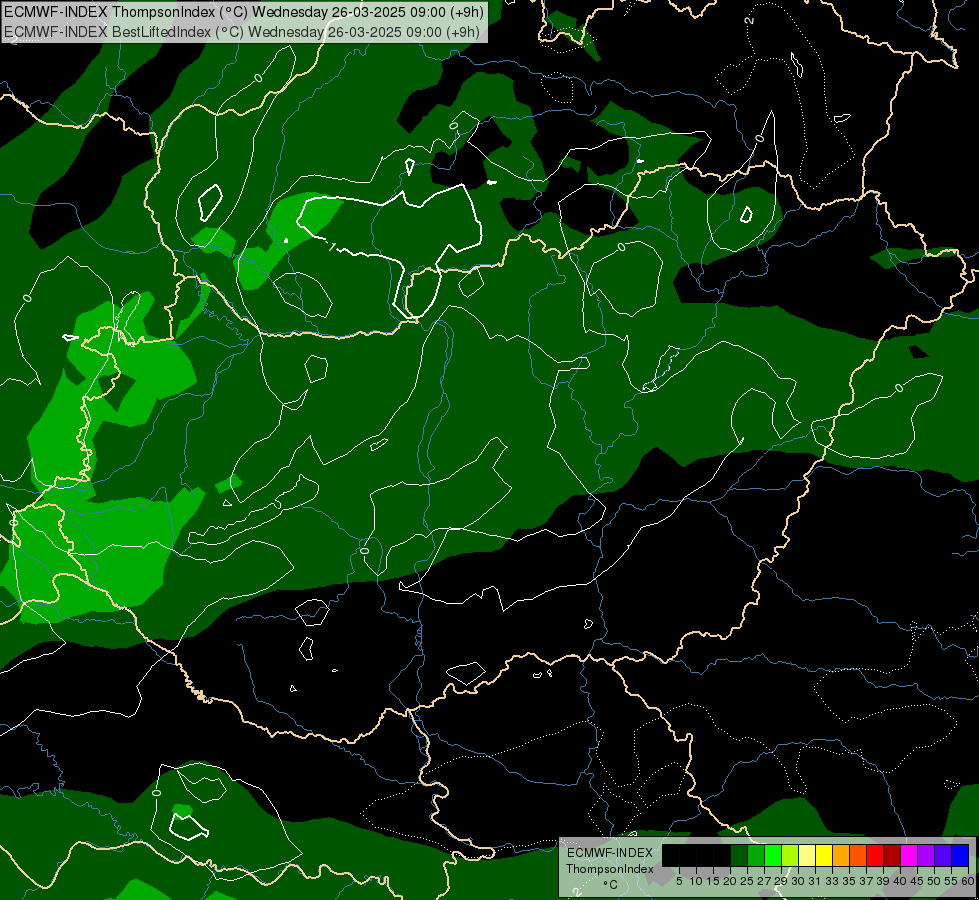This screenshot has width=979, height=900.
Task: Click the legend tick value '20'
Action: (x=730, y=881)
